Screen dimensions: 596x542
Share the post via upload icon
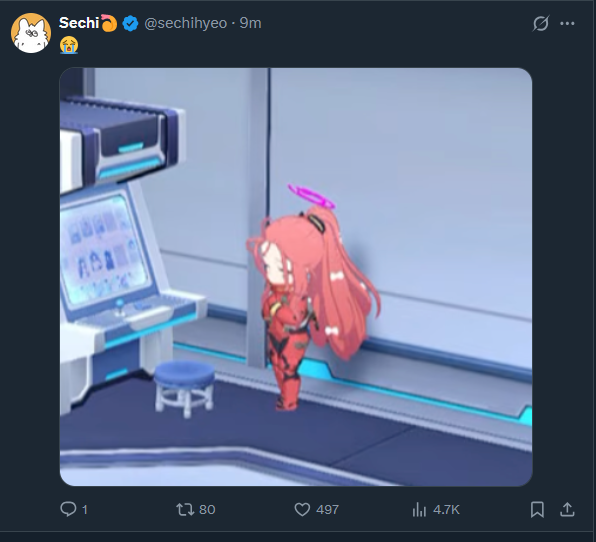point(567,509)
